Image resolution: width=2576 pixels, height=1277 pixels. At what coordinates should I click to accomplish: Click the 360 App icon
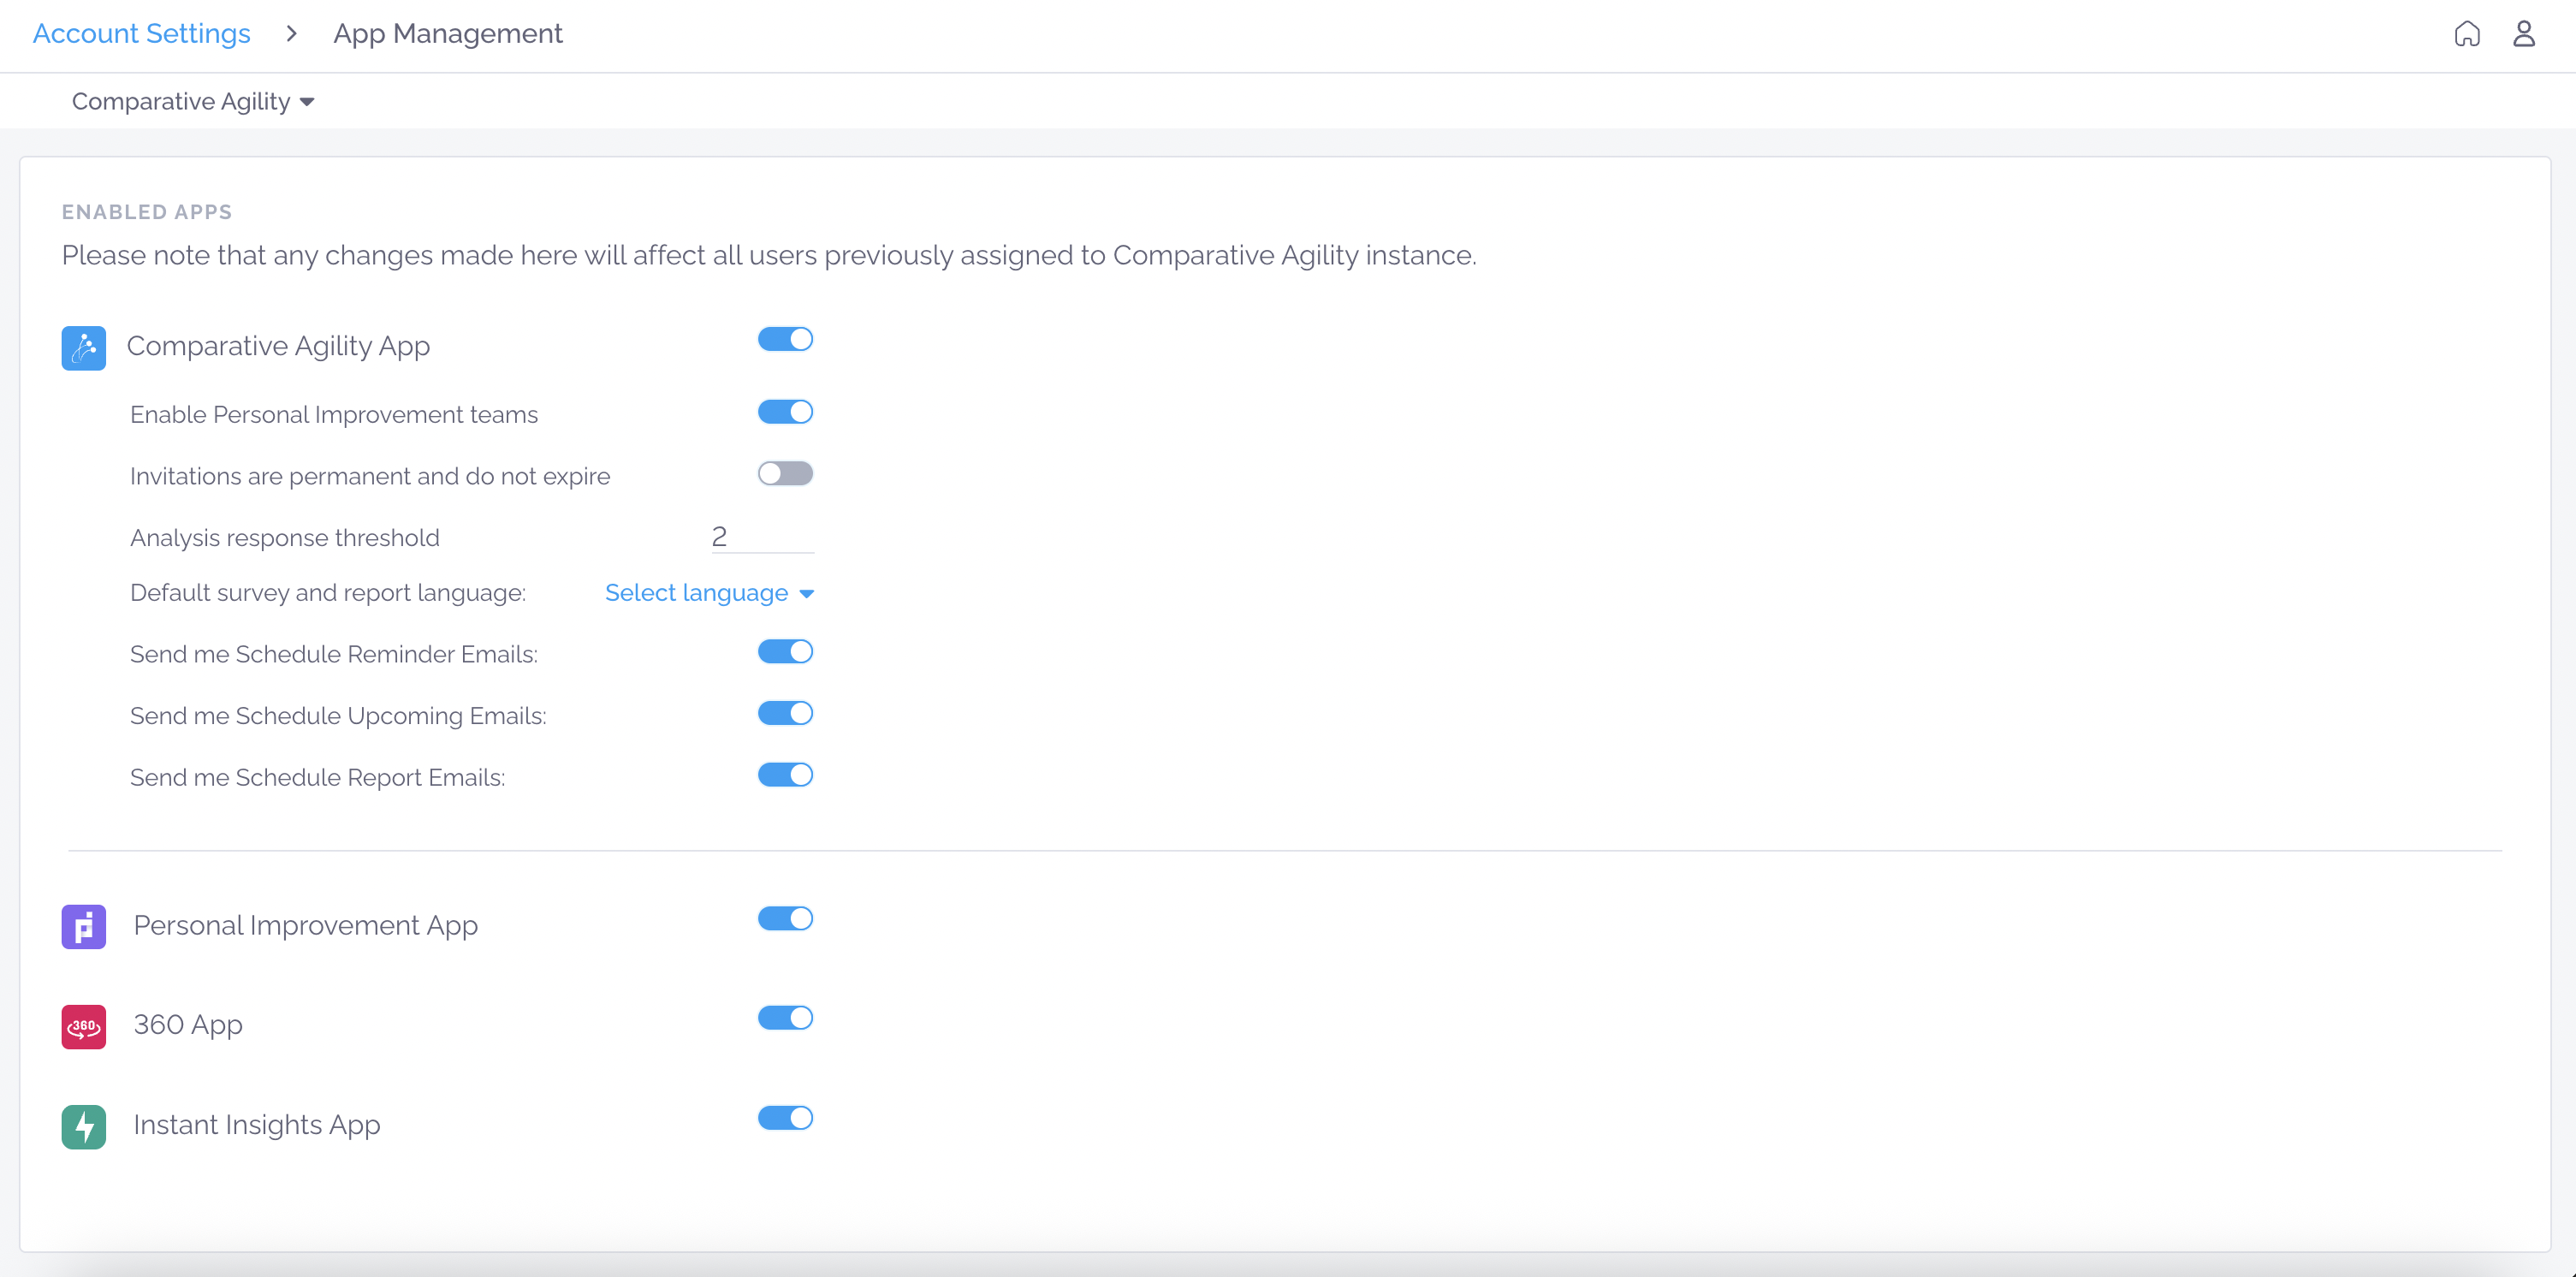pyautogui.click(x=84, y=1027)
